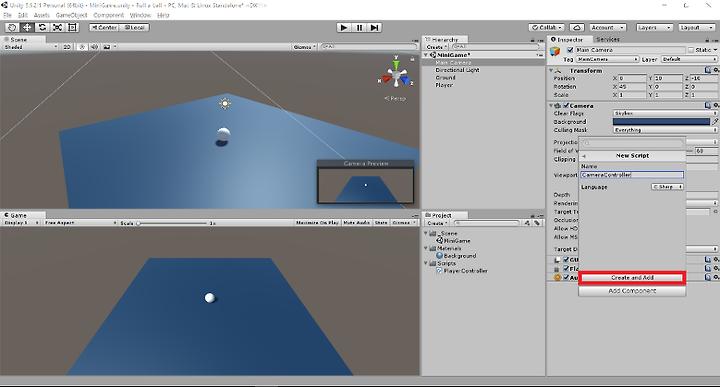Select the Scale tool
The image size is (720, 387).
(57, 28)
